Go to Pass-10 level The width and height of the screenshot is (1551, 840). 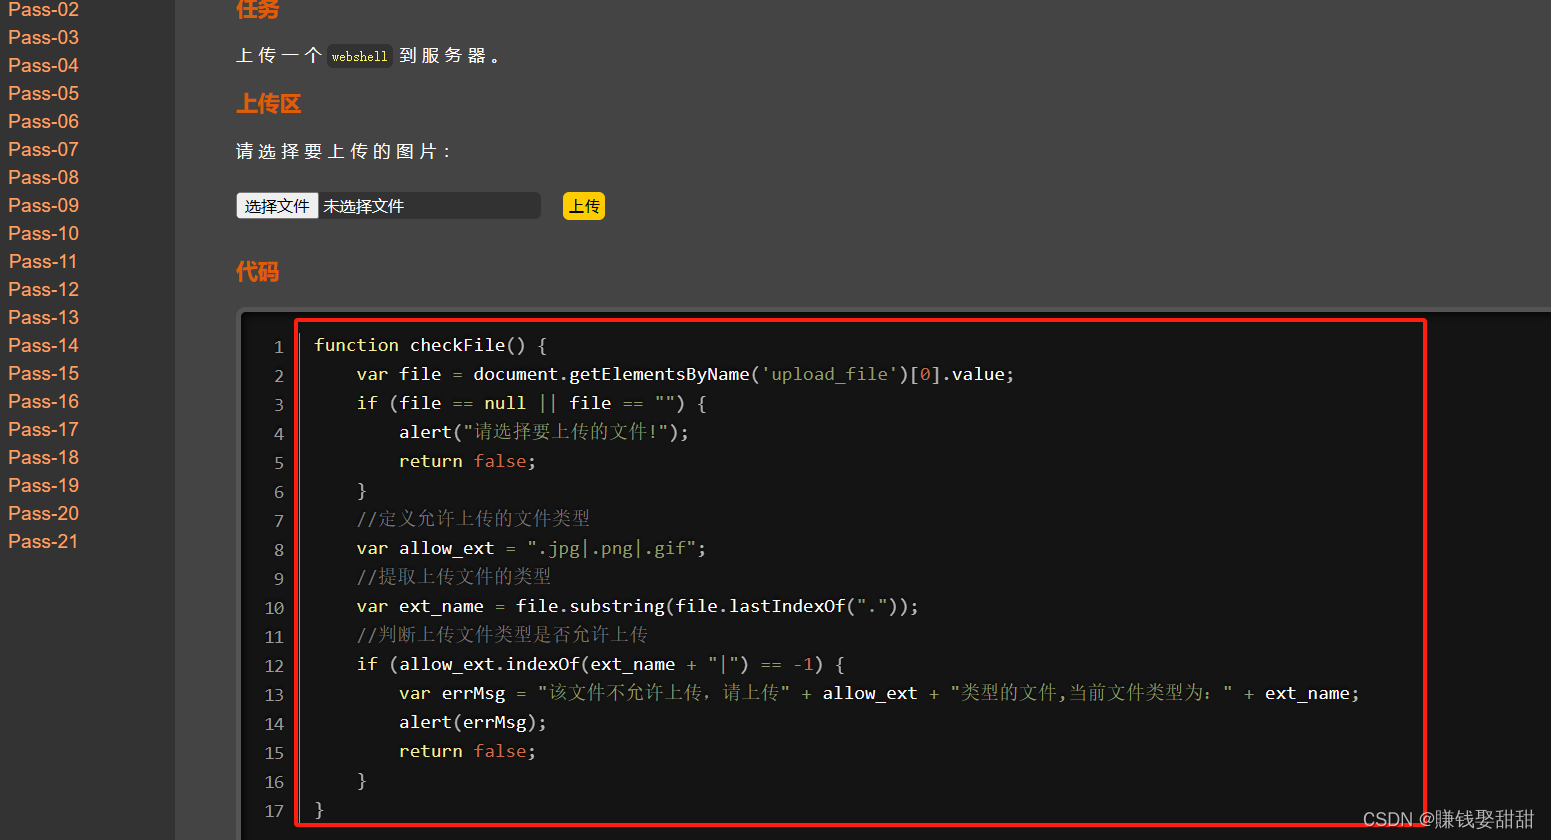[x=44, y=233]
